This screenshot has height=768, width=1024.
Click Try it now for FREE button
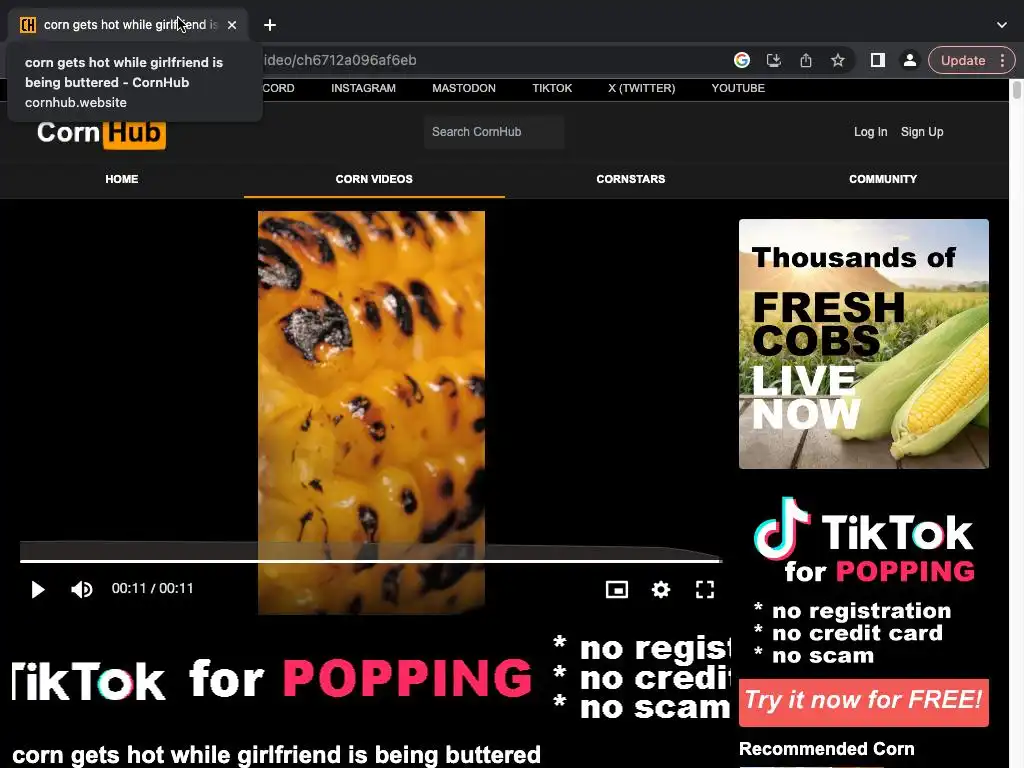tap(863, 702)
